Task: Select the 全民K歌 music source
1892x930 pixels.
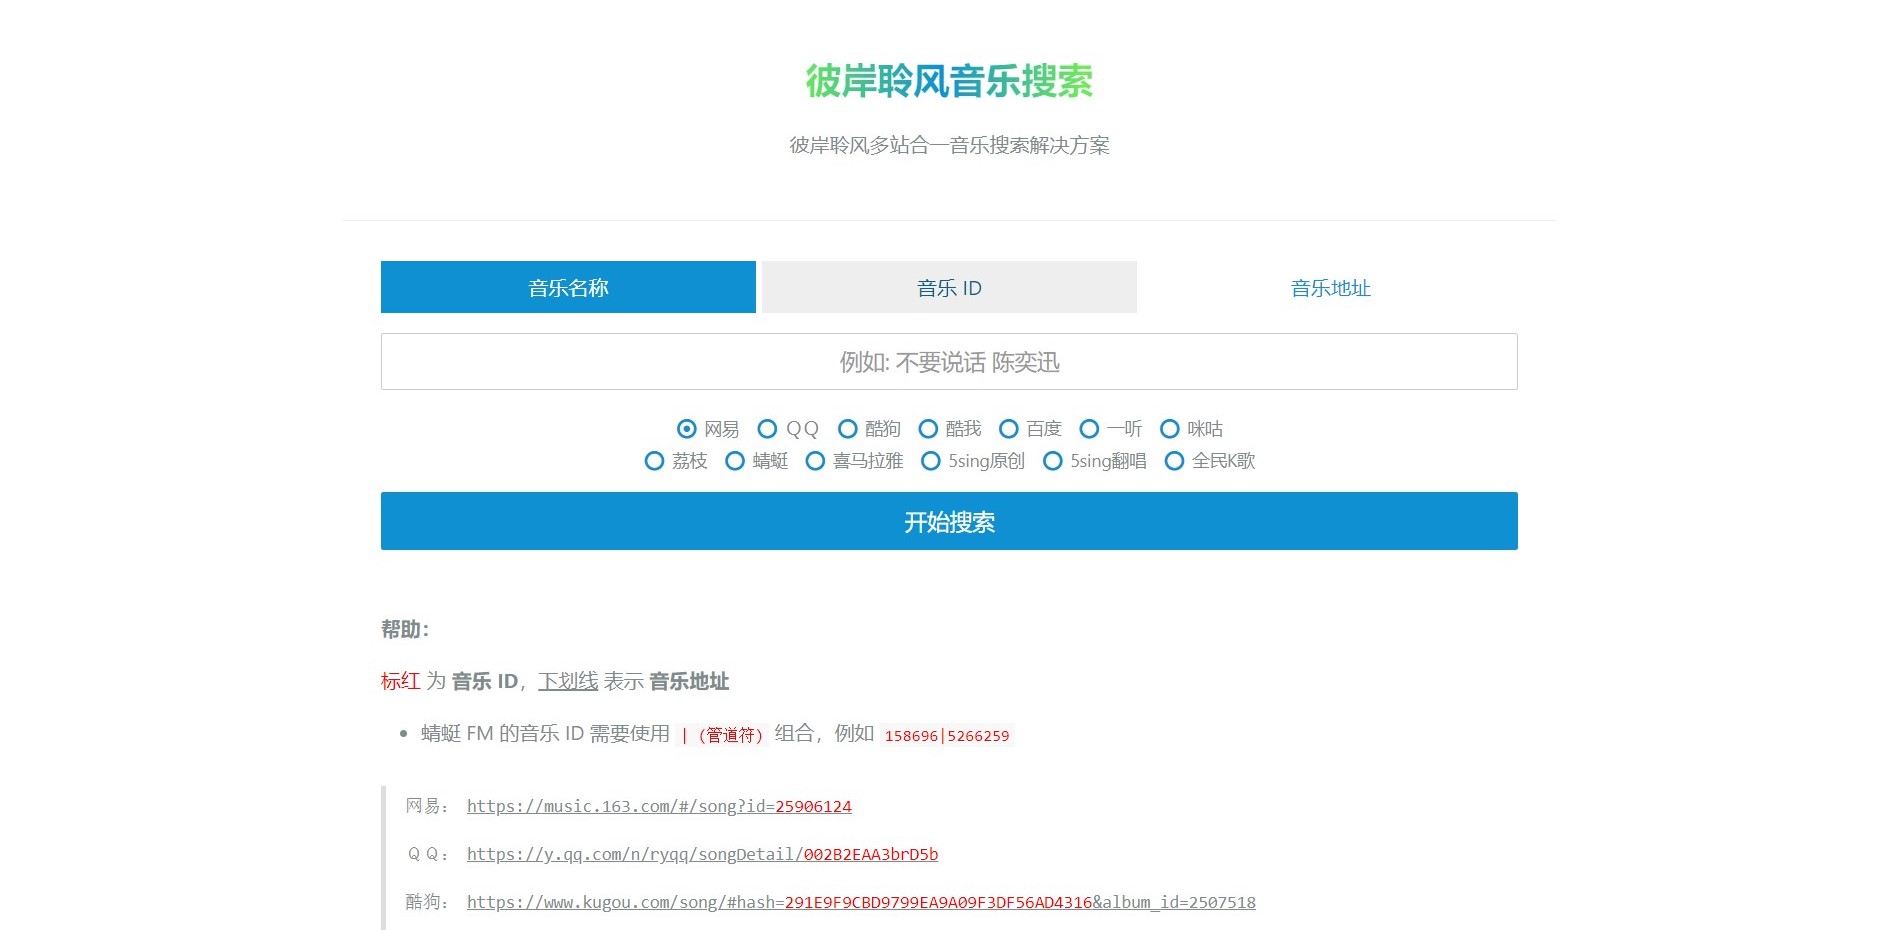Action: 1173,461
